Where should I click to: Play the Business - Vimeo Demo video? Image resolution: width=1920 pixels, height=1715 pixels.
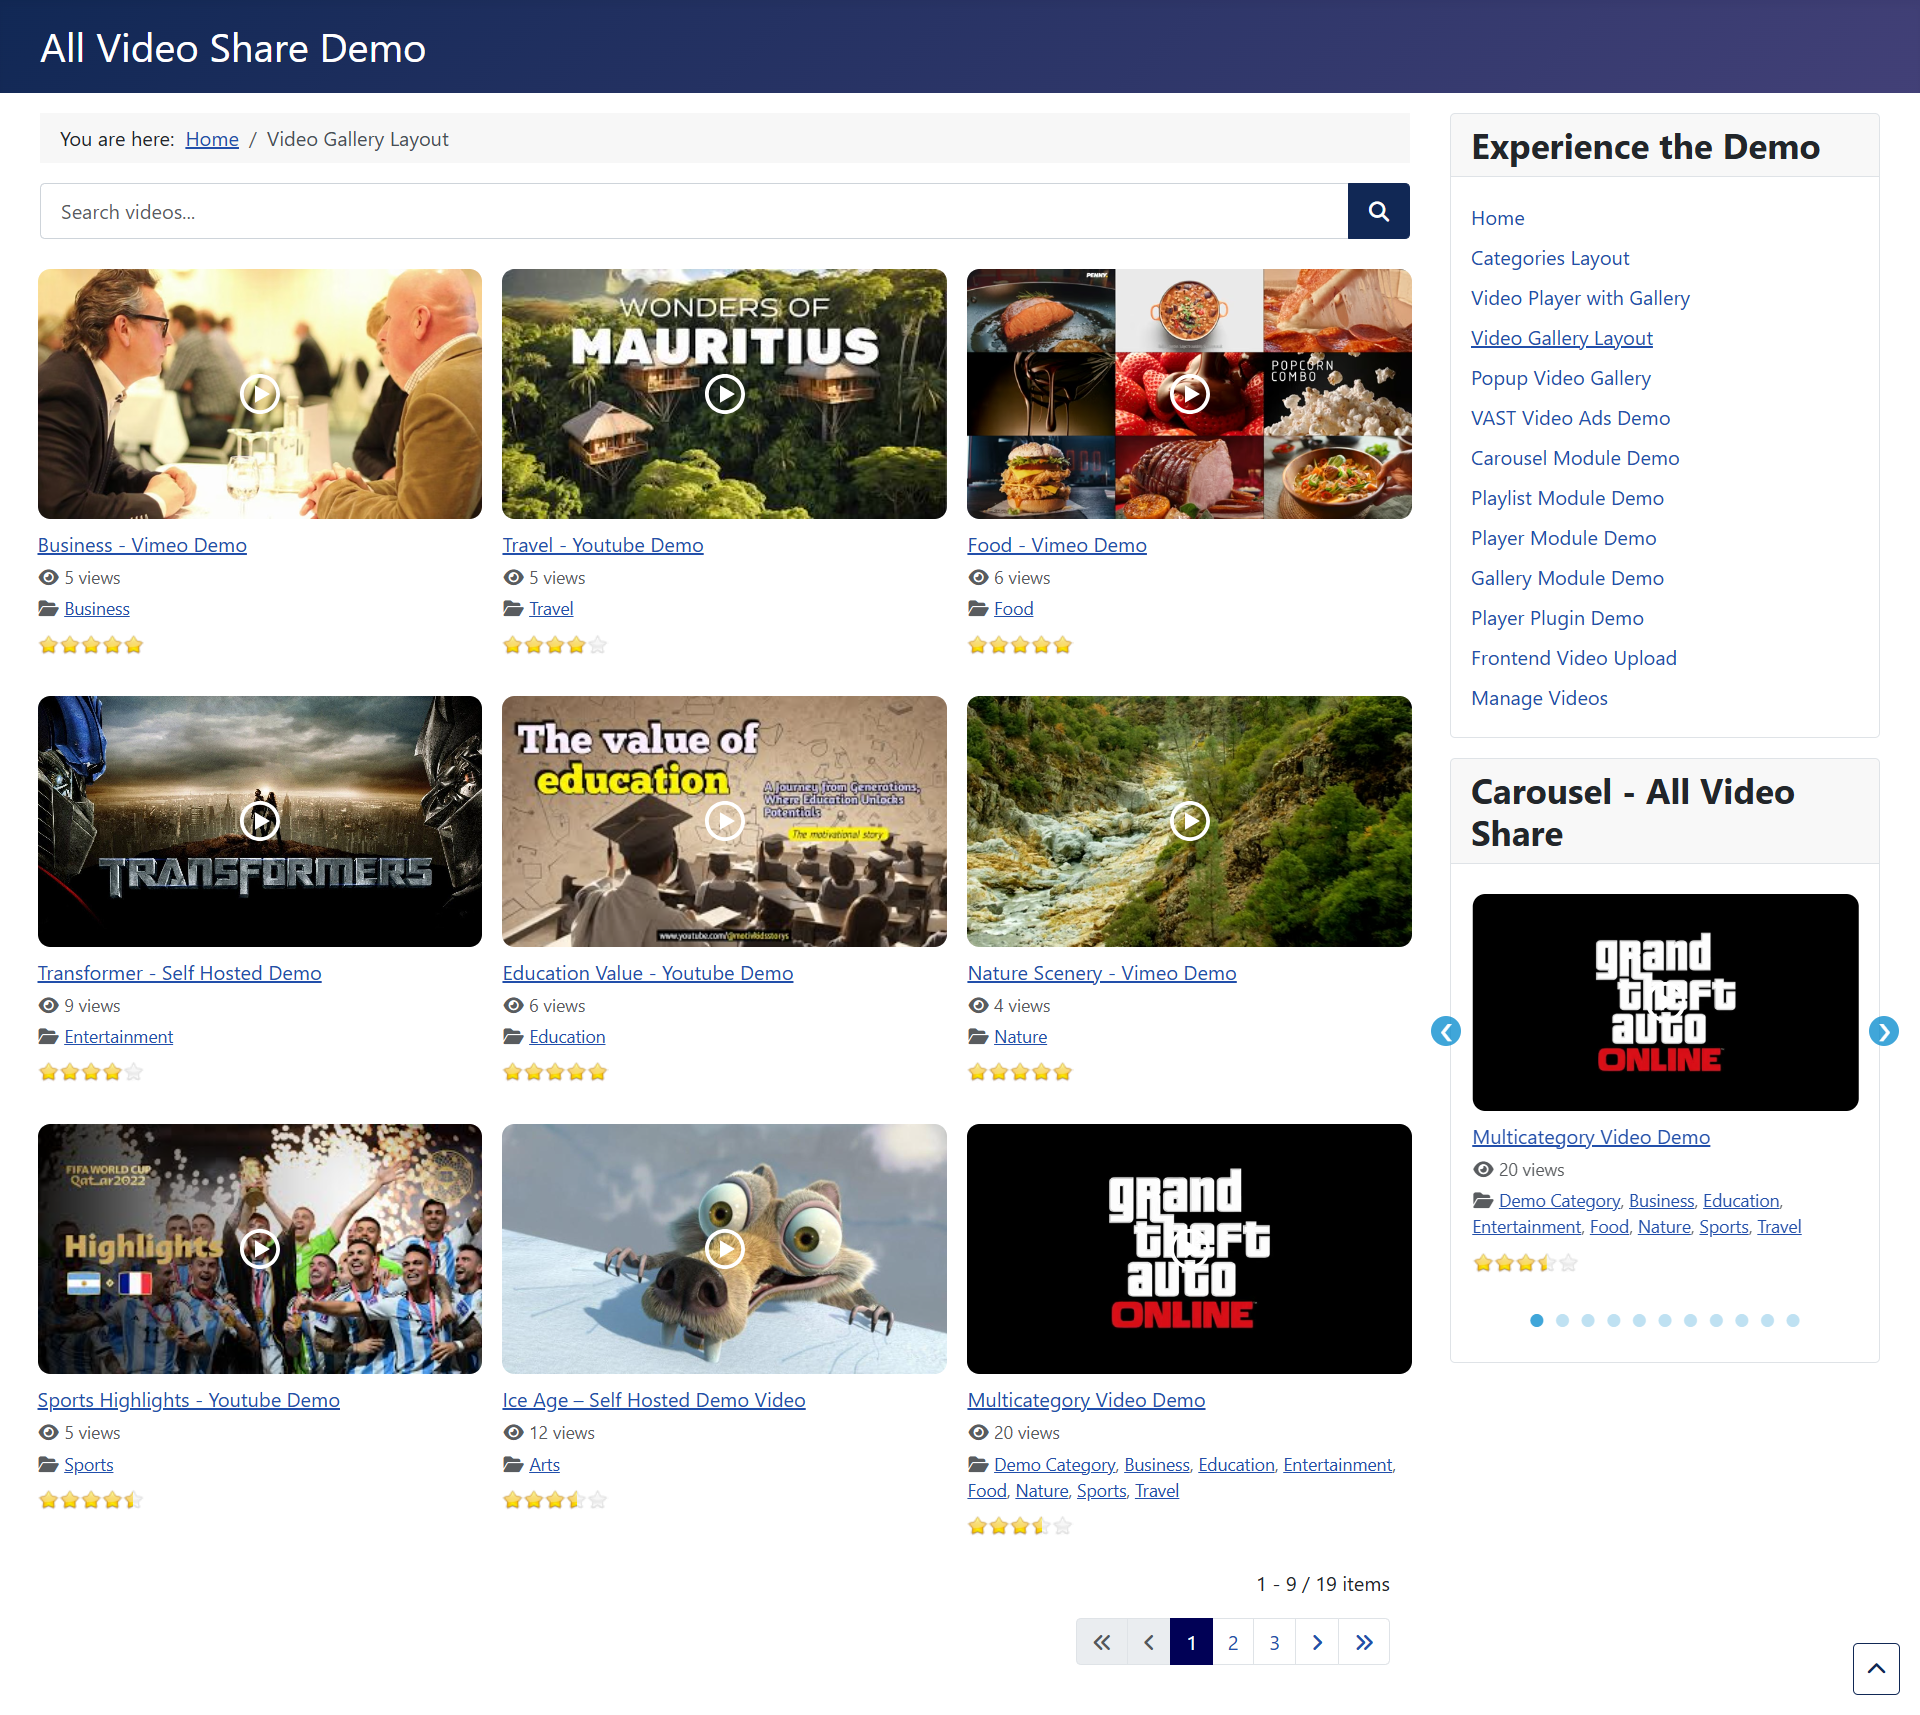pos(260,394)
